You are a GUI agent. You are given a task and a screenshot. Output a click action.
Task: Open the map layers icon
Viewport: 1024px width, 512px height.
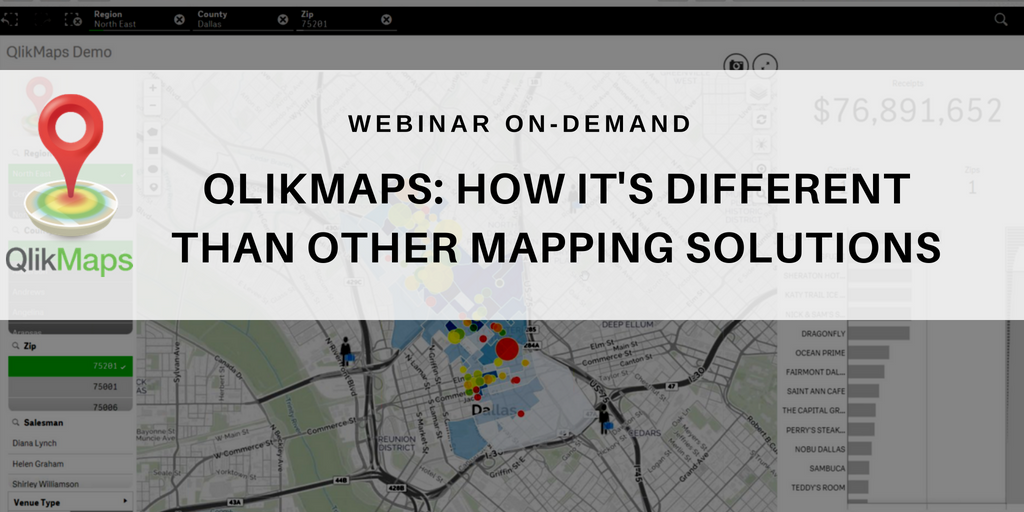point(759,93)
